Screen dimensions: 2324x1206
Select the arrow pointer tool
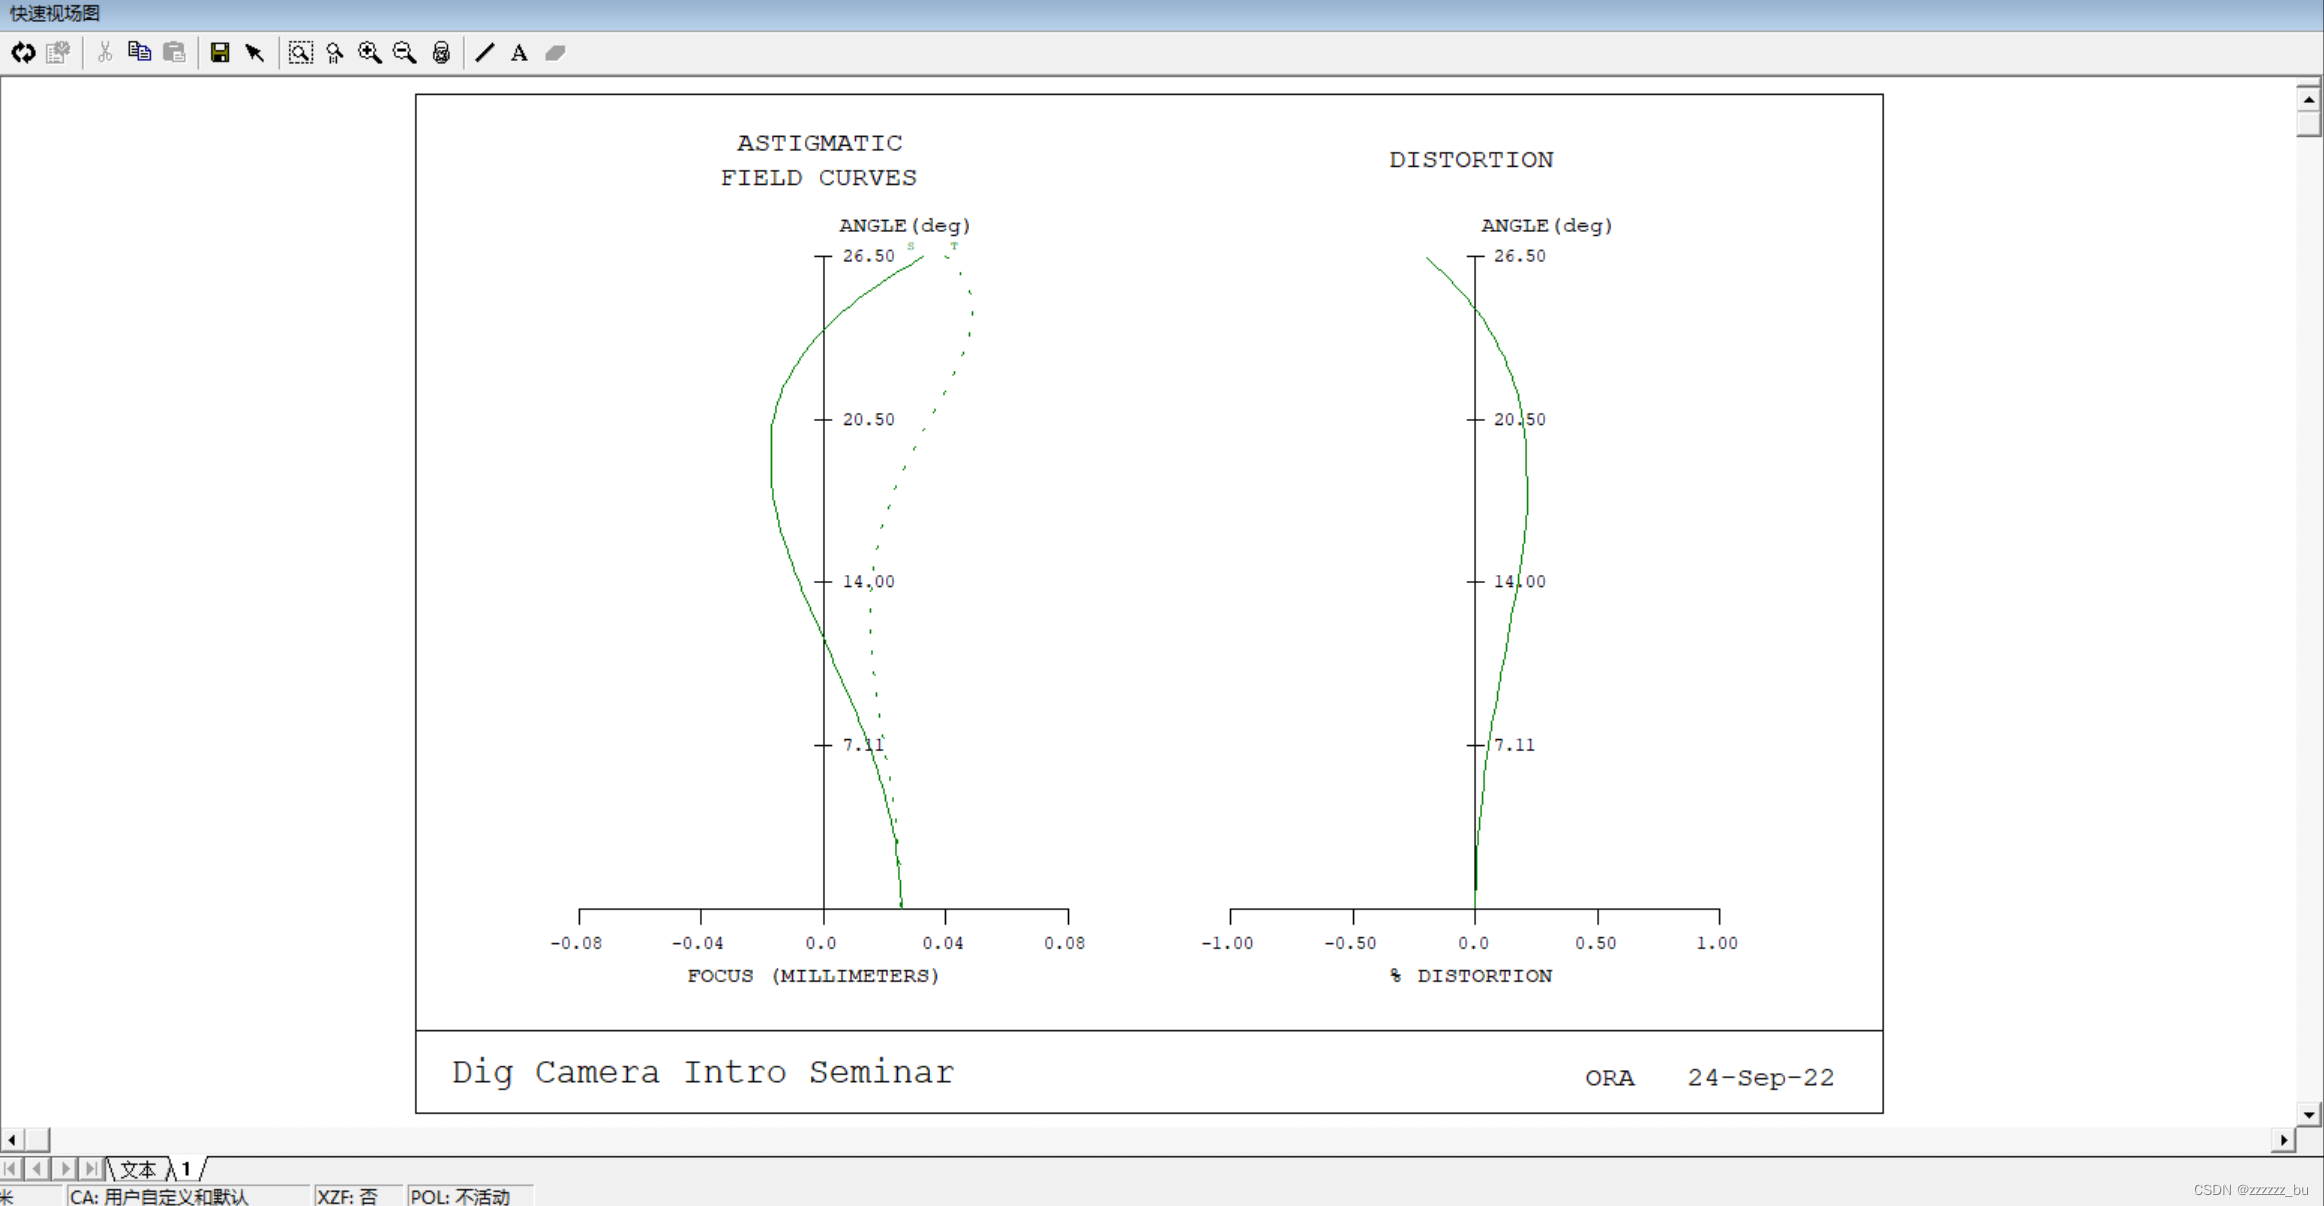point(255,53)
